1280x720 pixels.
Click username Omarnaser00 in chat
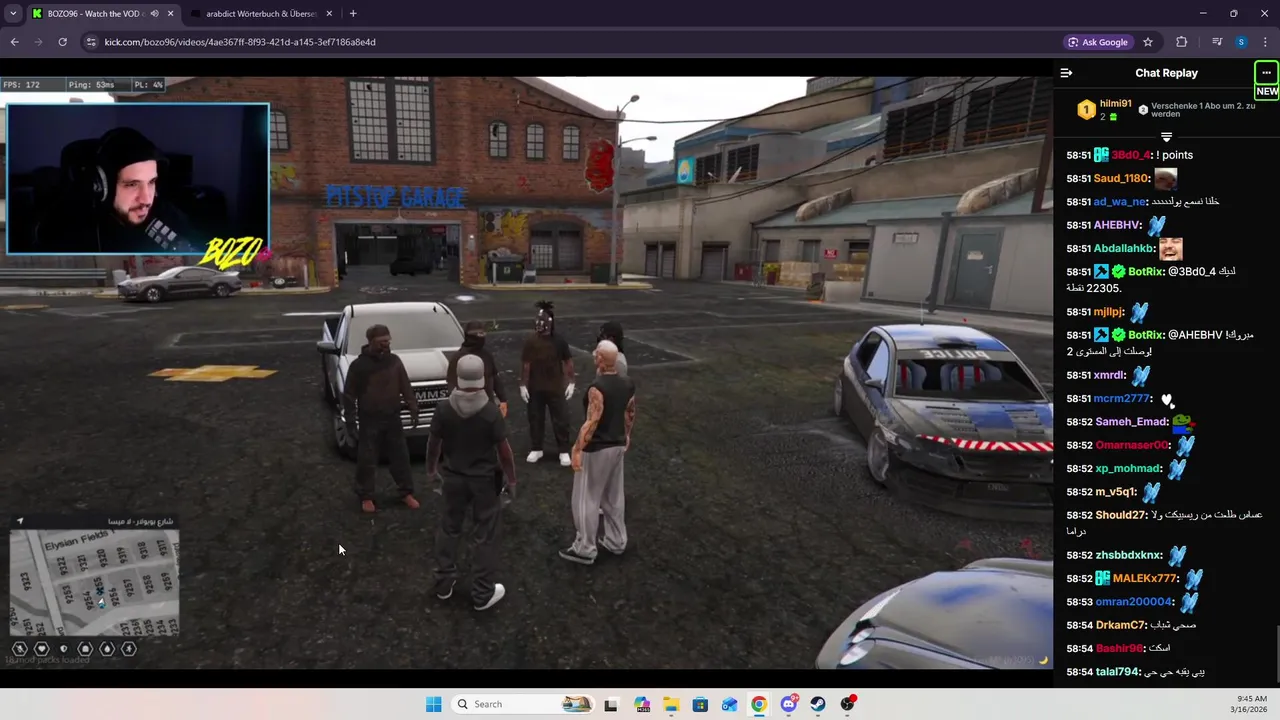tap(1131, 445)
